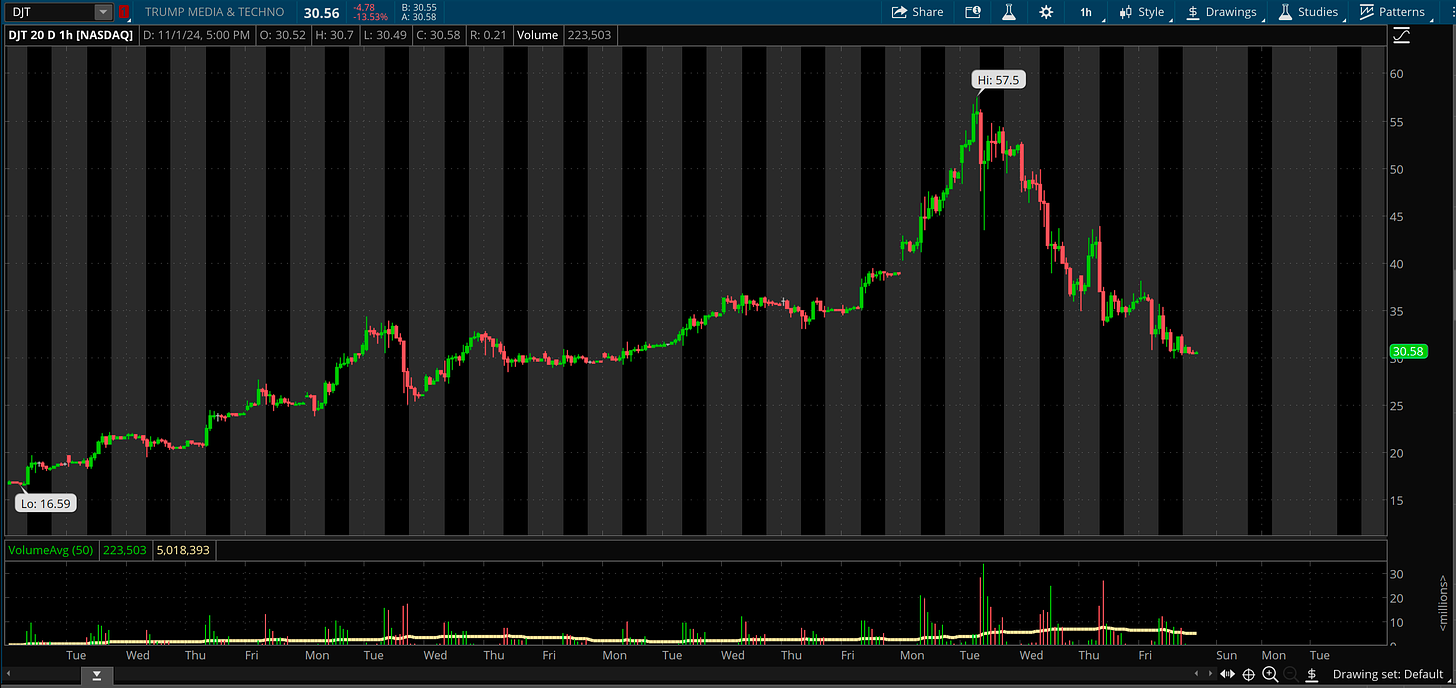Click the TRUMP MEDIA & TECHNO company name
Image resolution: width=1456 pixels, height=688 pixels.
[x=214, y=12]
